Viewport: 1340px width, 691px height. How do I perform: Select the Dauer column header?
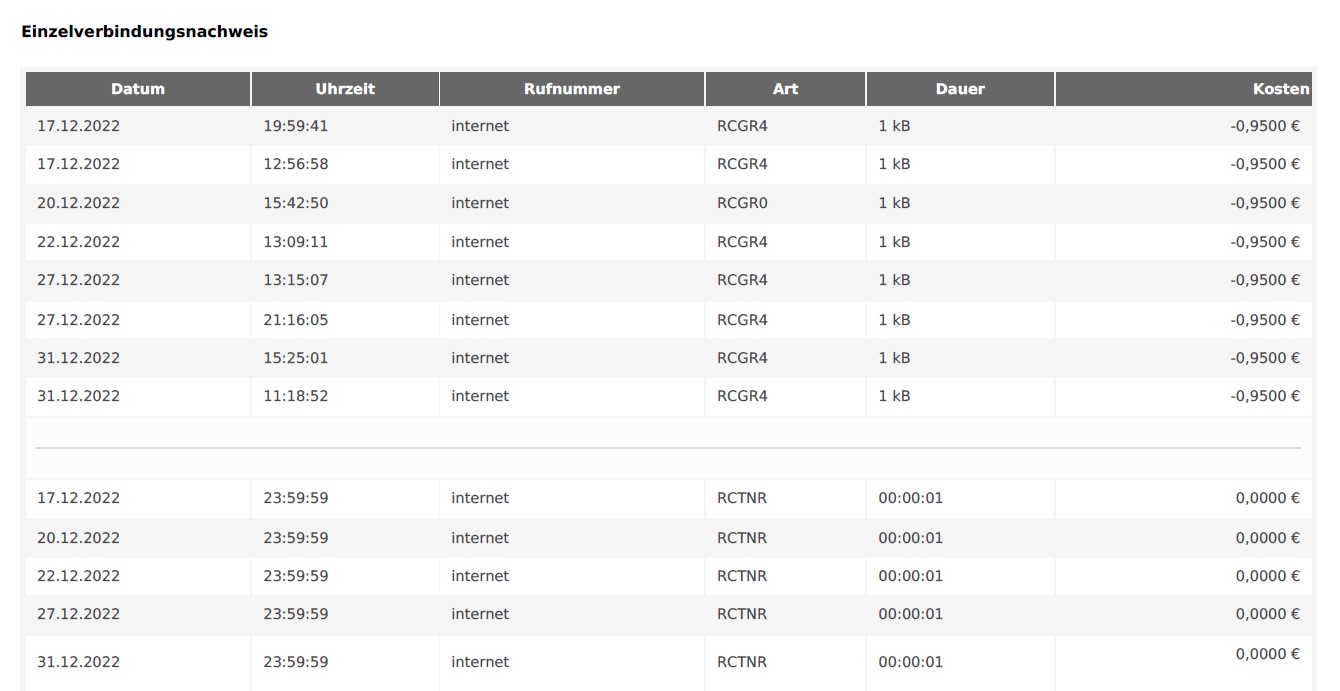(960, 89)
